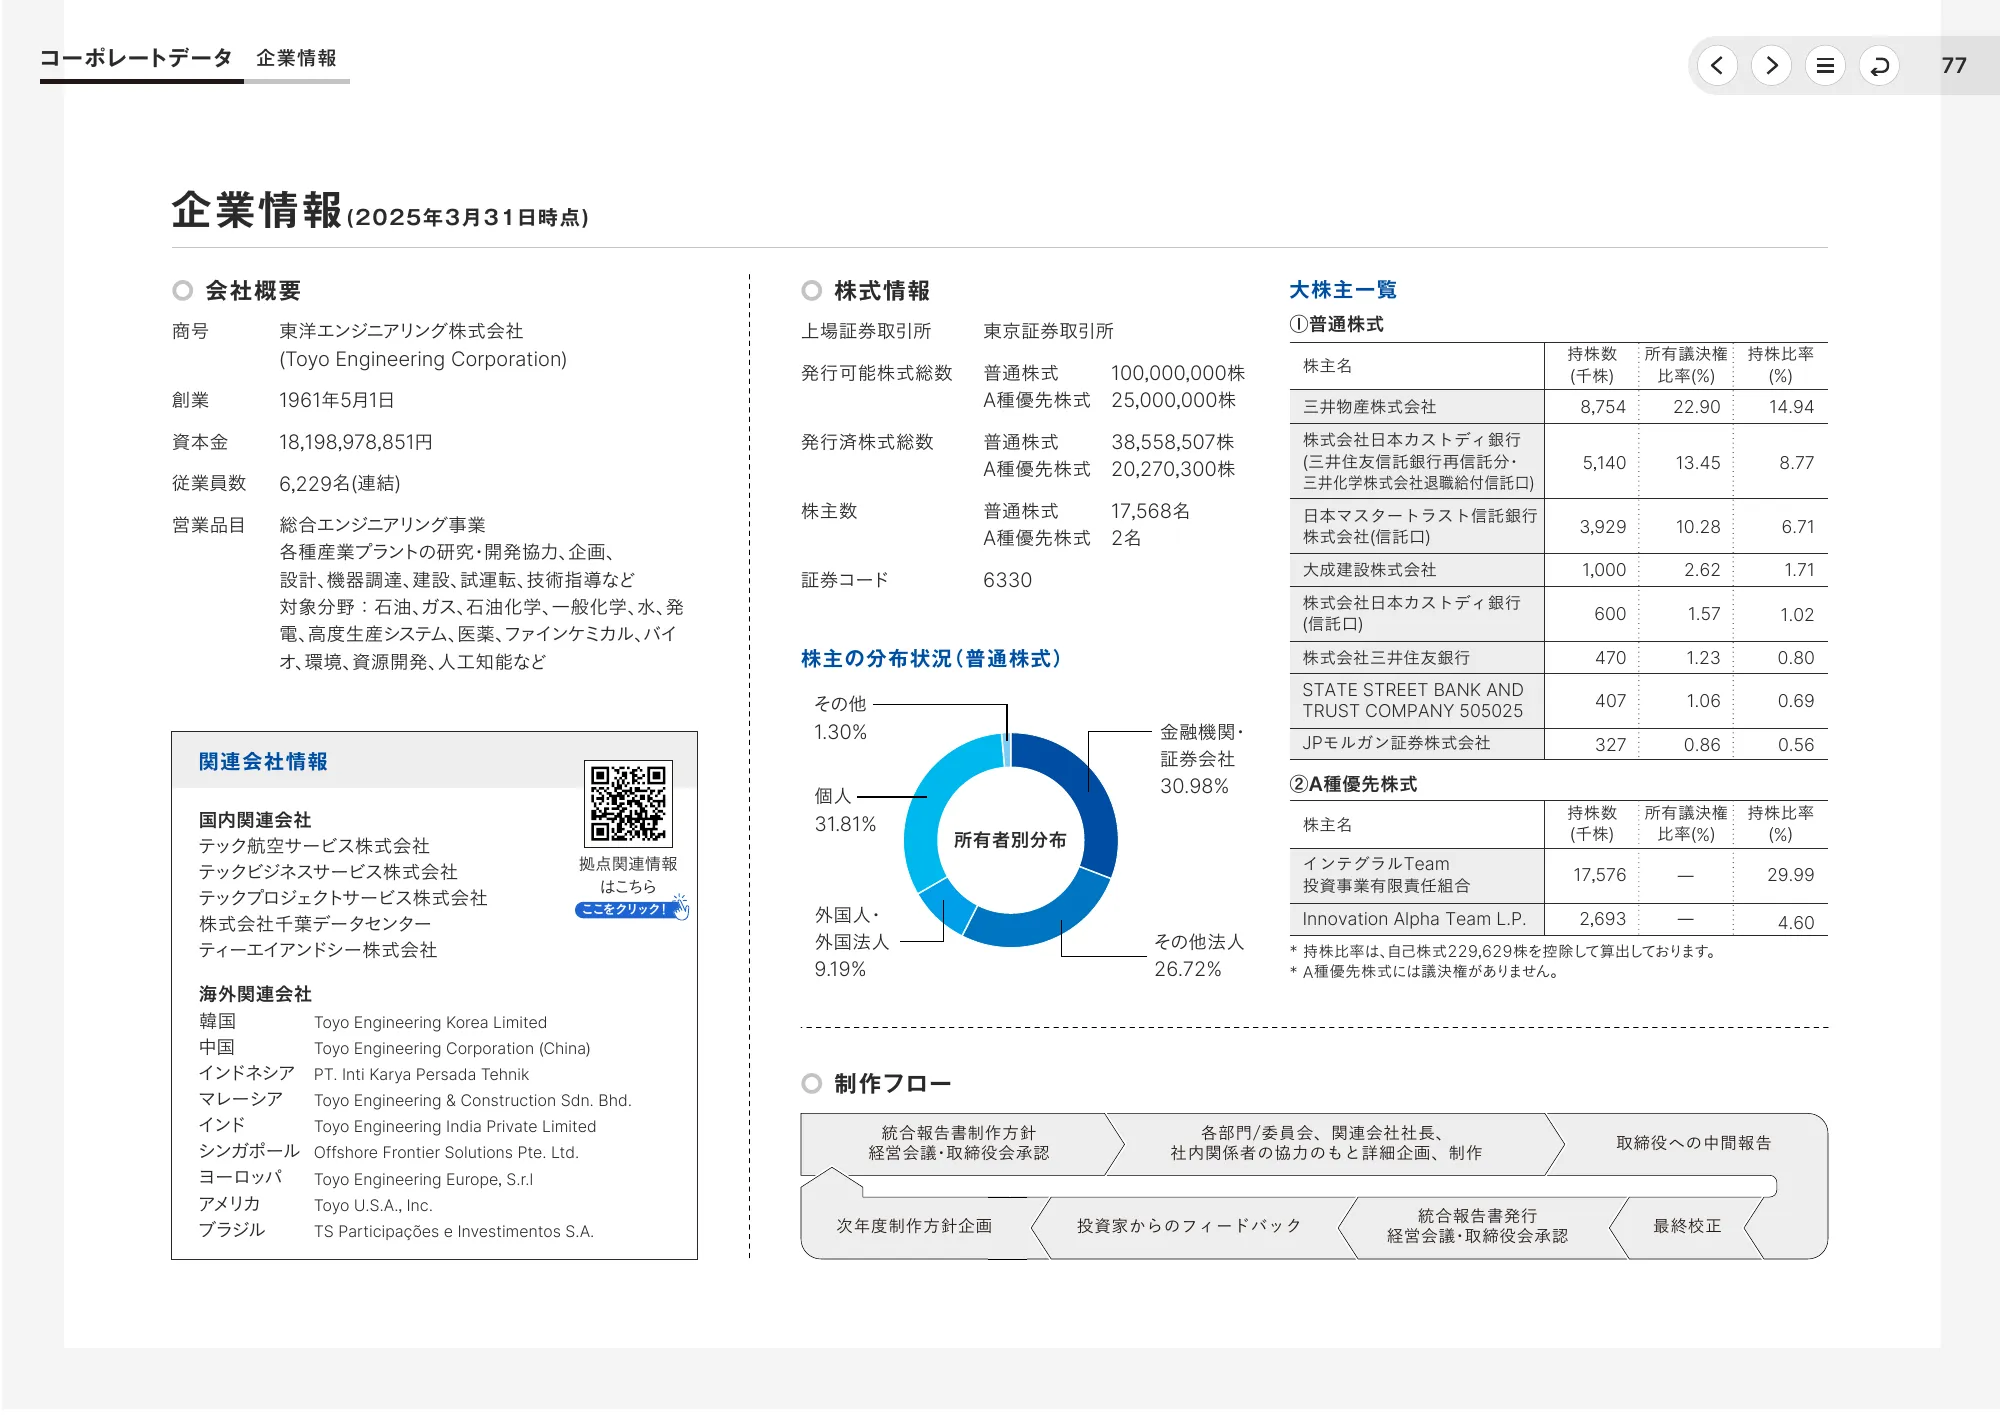Select the 企業情報 tab
Image resolution: width=2000 pixels, height=1415 pixels.
pos(298,58)
